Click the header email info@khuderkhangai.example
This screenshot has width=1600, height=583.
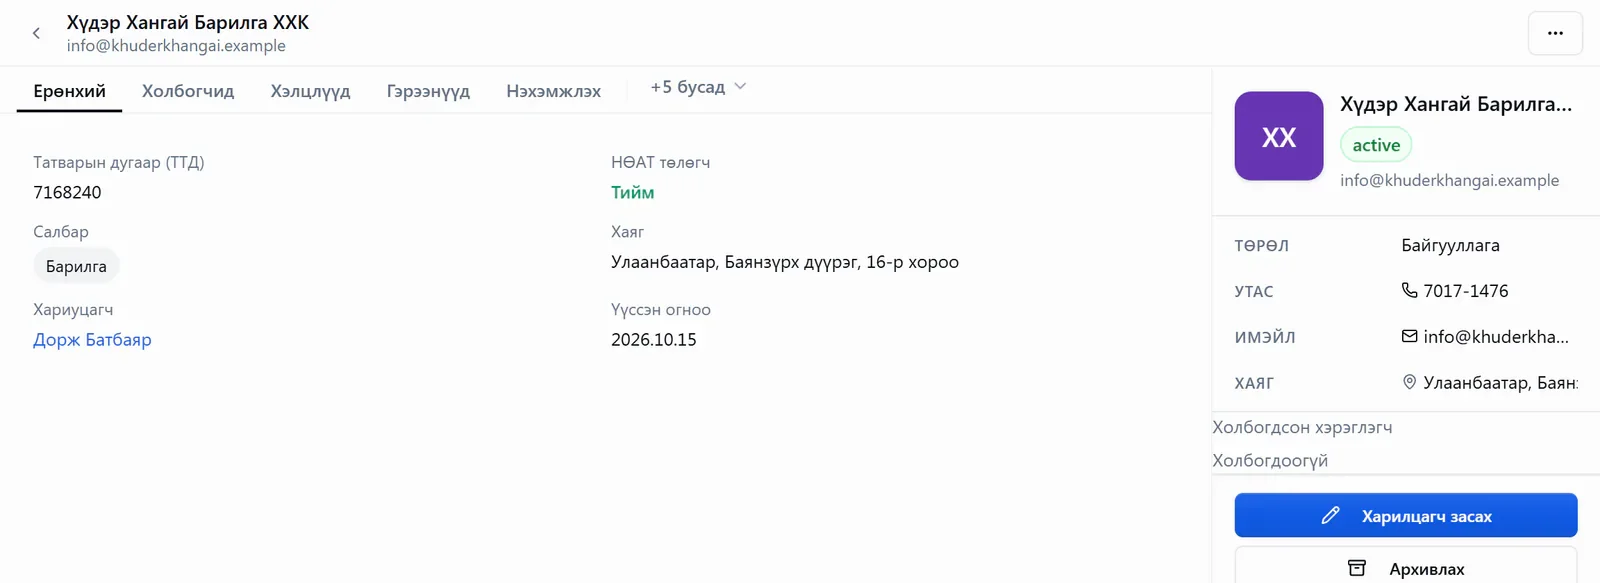176,46
